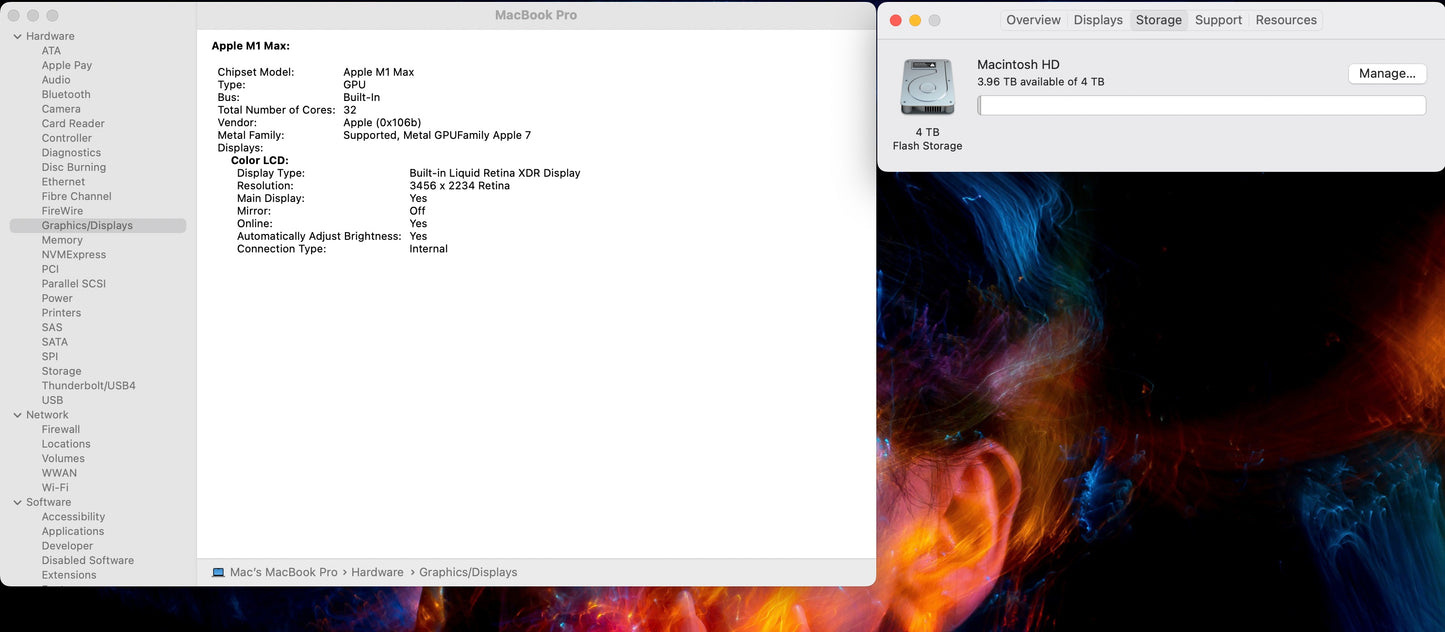
Task: Select Memory in the hardware list
Action: (62, 240)
